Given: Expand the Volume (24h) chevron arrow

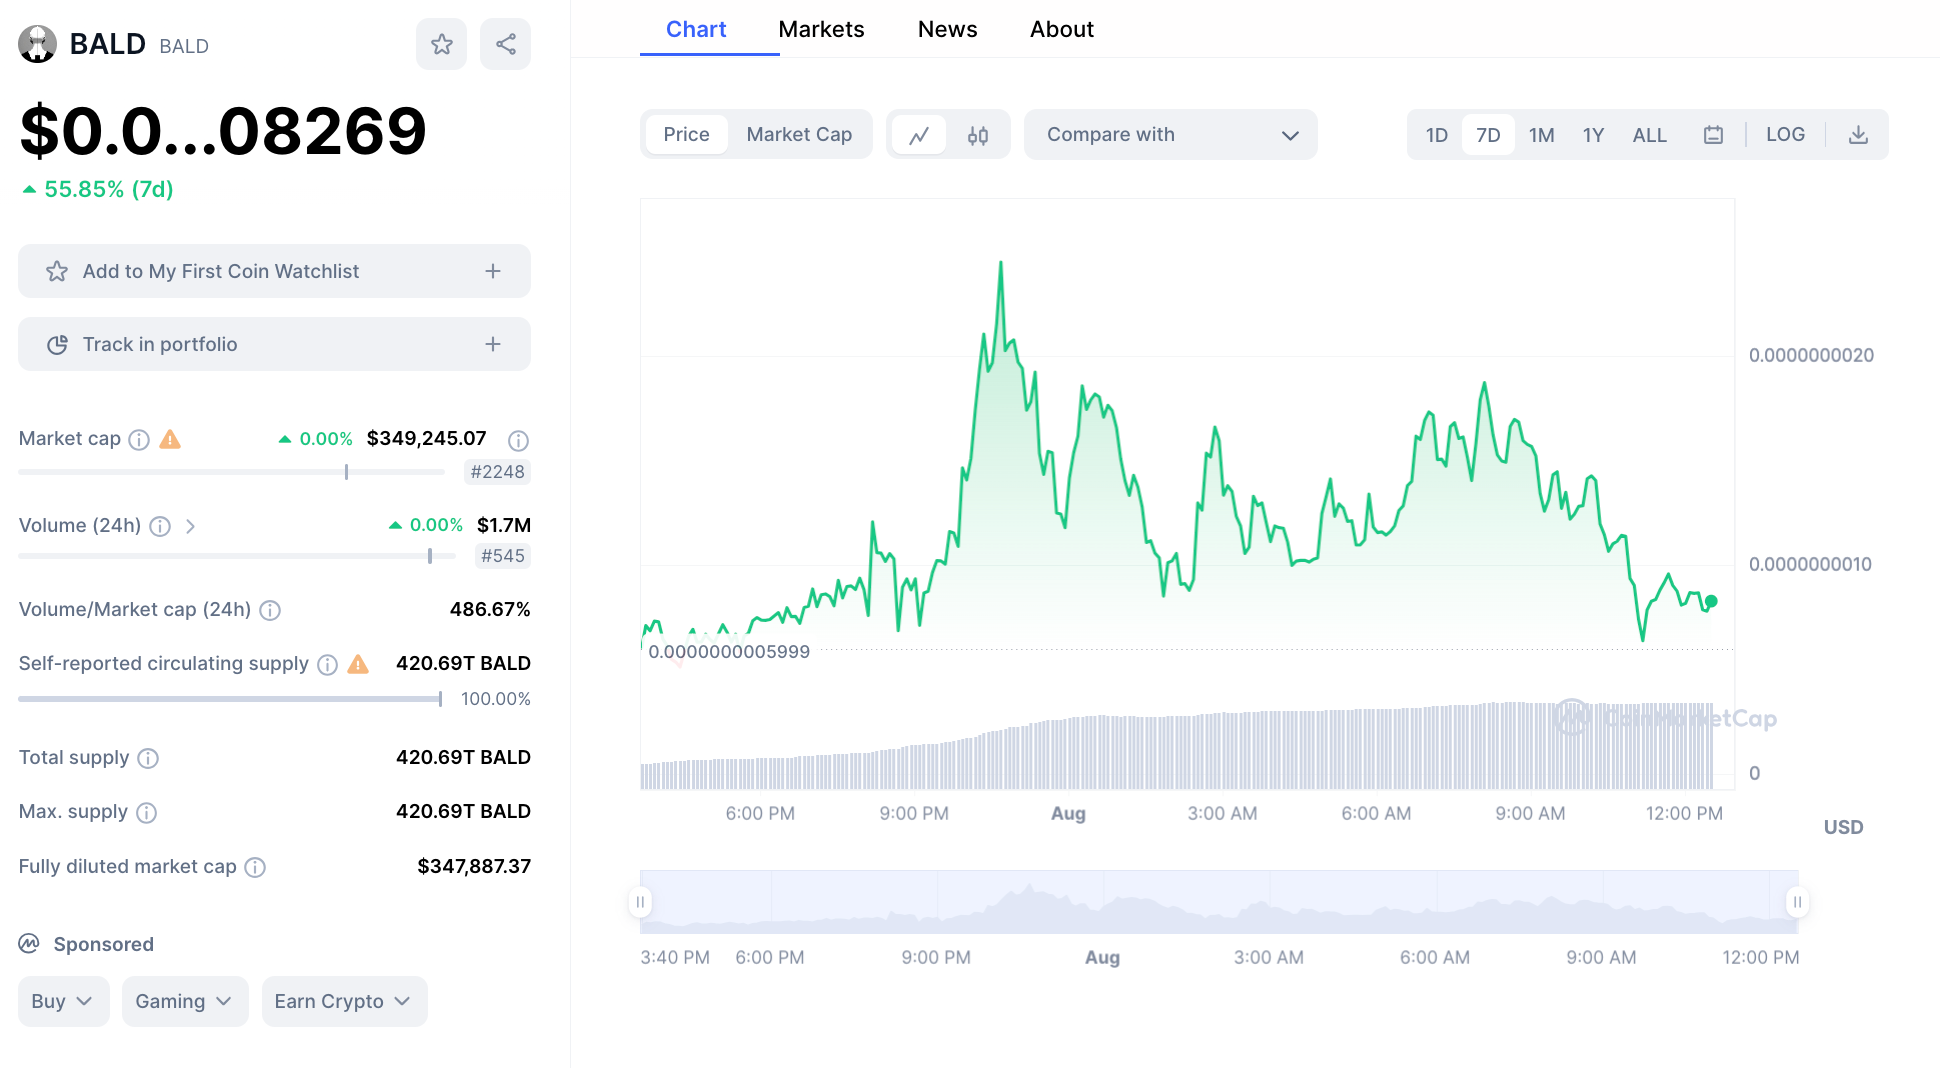Looking at the screenshot, I should [190, 526].
